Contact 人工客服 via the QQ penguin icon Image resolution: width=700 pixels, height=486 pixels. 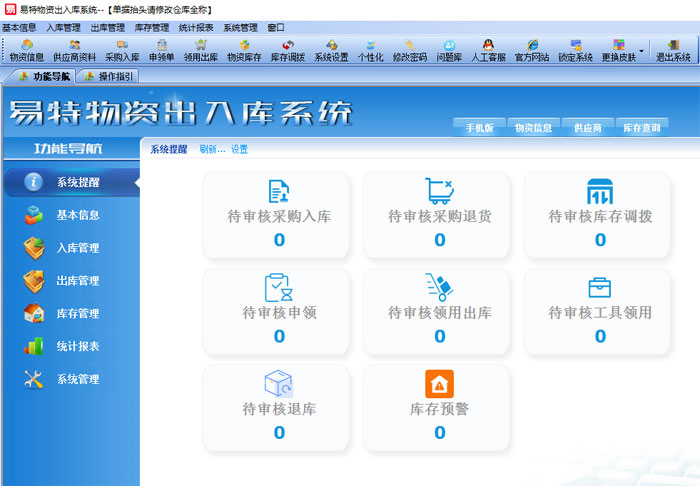[x=488, y=50]
